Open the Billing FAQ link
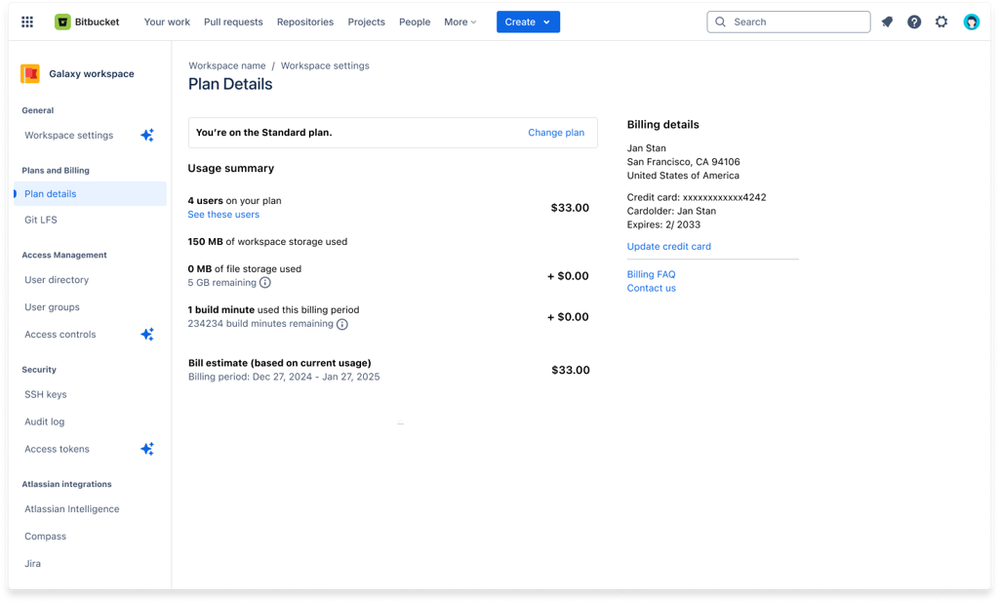This screenshot has width=999, height=603. click(651, 274)
